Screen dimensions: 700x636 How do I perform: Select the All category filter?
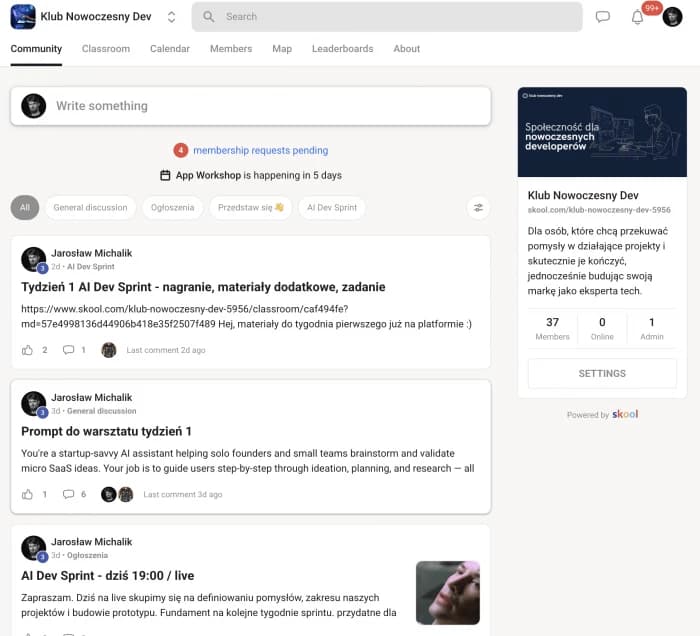[x=25, y=208]
